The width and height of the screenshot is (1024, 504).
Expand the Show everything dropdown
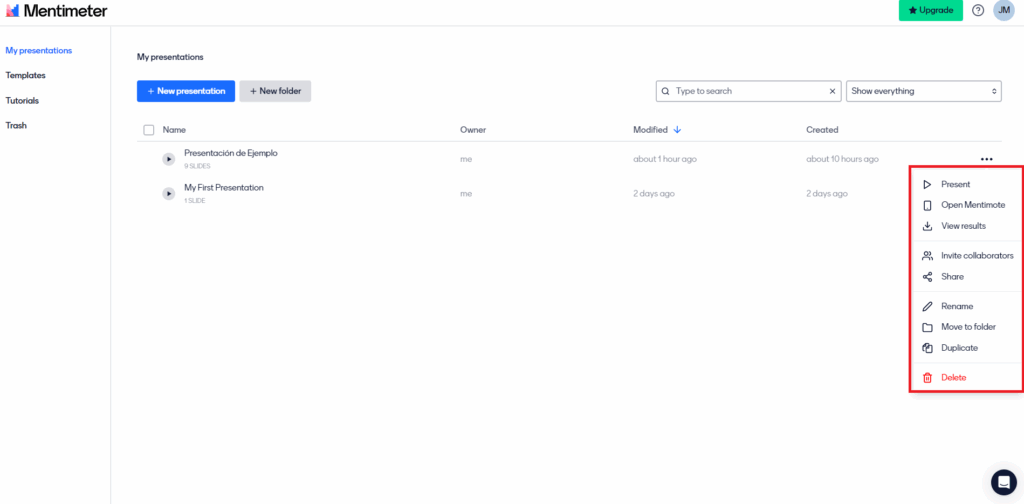(x=923, y=91)
